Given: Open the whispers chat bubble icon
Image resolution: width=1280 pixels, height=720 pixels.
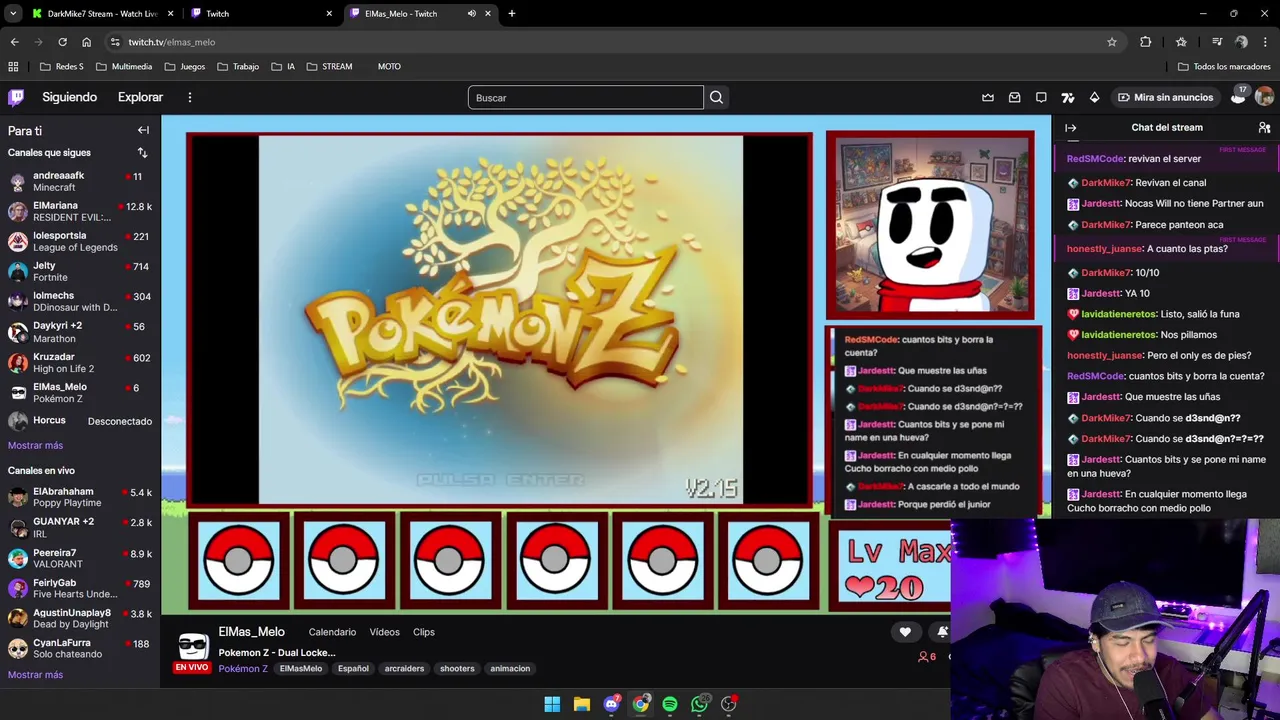Looking at the screenshot, I should [1041, 97].
